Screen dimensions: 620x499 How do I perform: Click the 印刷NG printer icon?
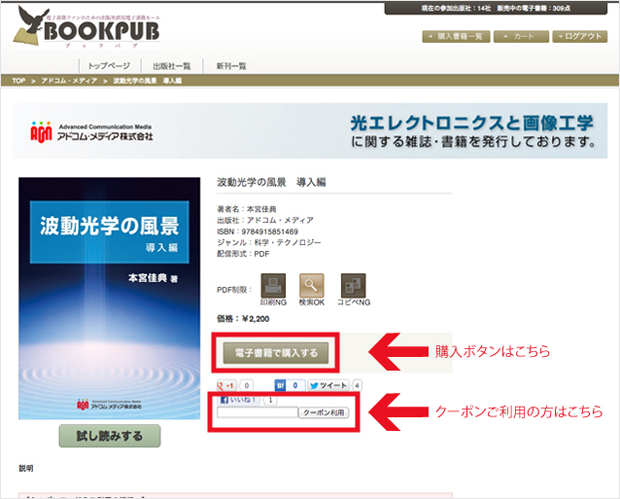point(273,285)
